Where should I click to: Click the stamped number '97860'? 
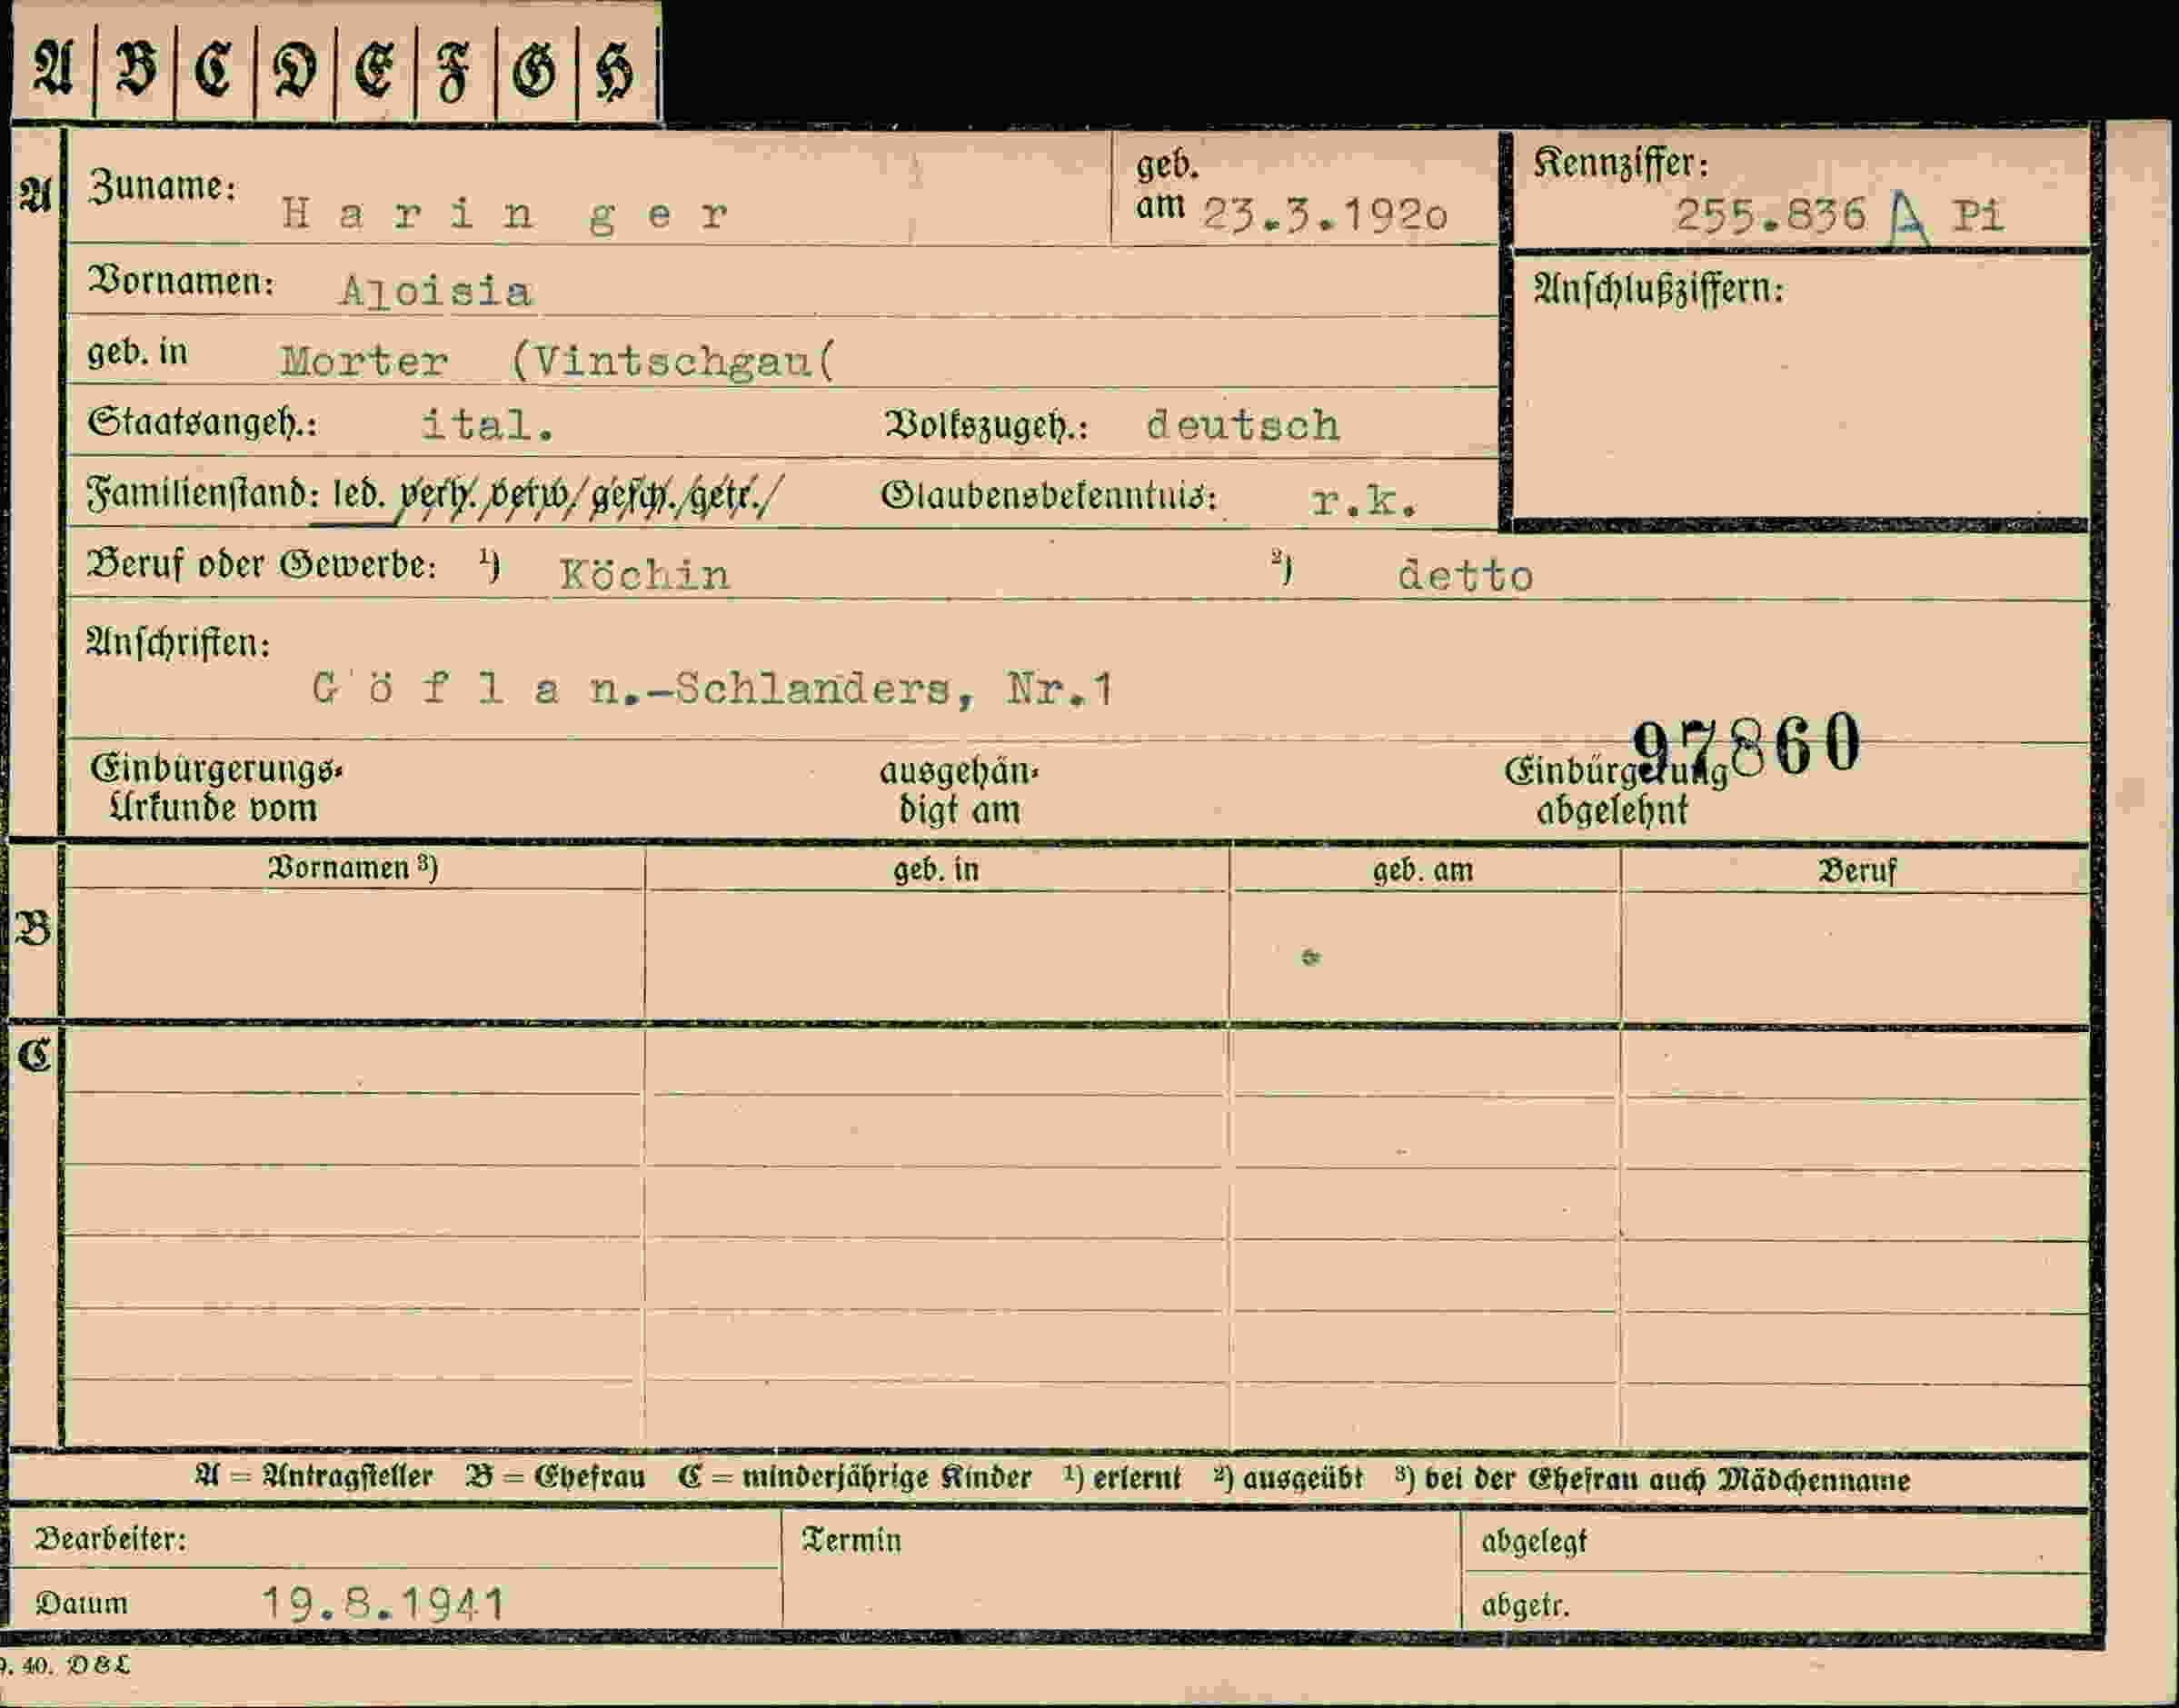[x=1747, y=745]
